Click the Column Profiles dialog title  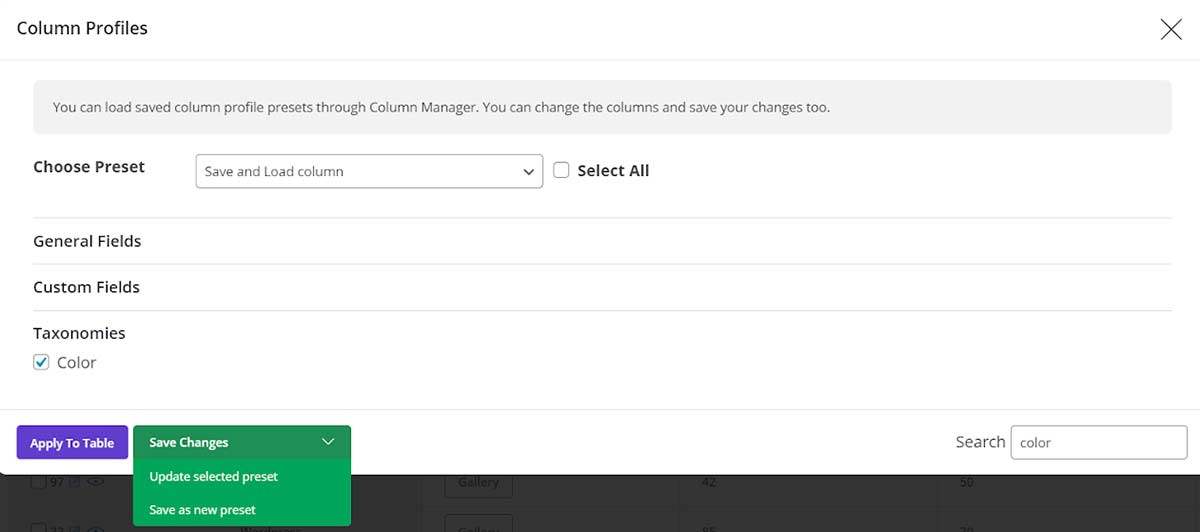coord(82,28)
